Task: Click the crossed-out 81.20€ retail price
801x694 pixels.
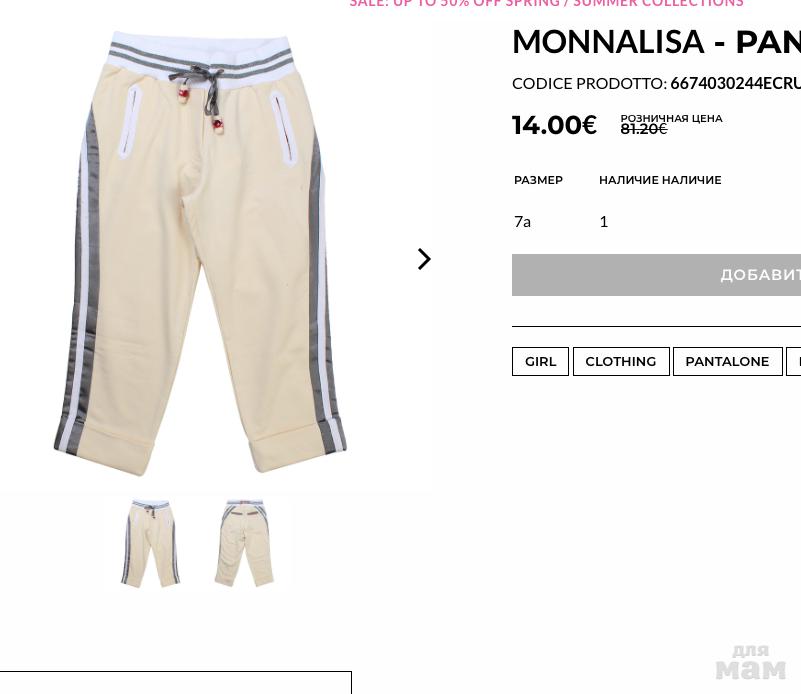Action: tap(644, 129)
